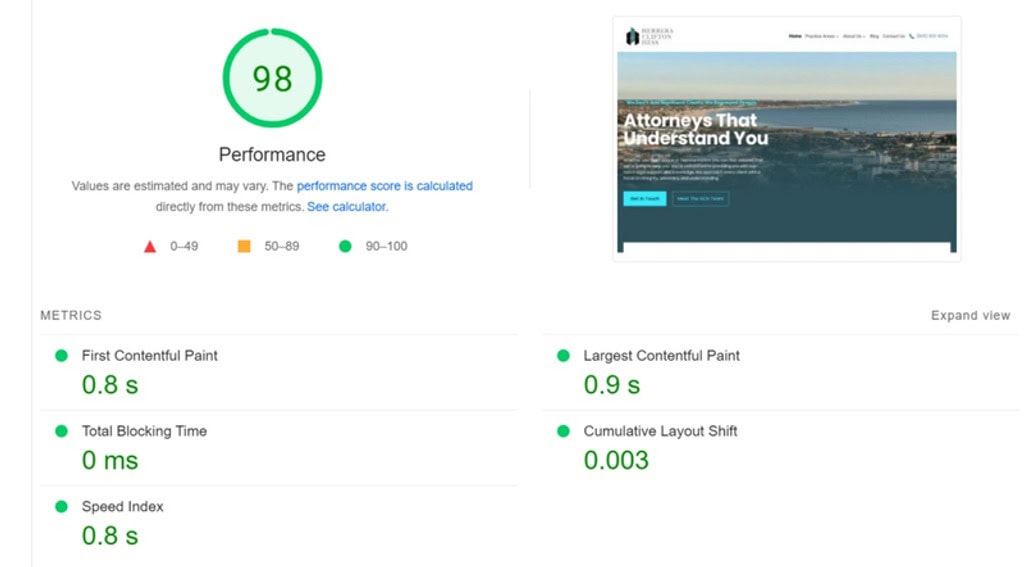Click the 0 ms blocking time value
Viewport: 1024px width, 567px height.
[x=110, y=461]
